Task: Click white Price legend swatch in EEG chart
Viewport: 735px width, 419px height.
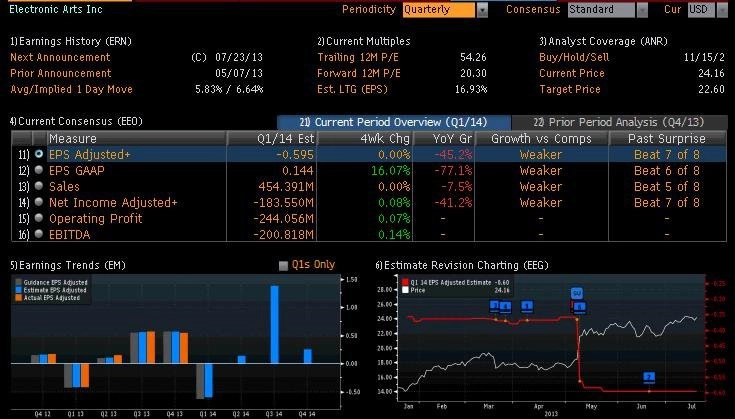Action: coord(405,290)
